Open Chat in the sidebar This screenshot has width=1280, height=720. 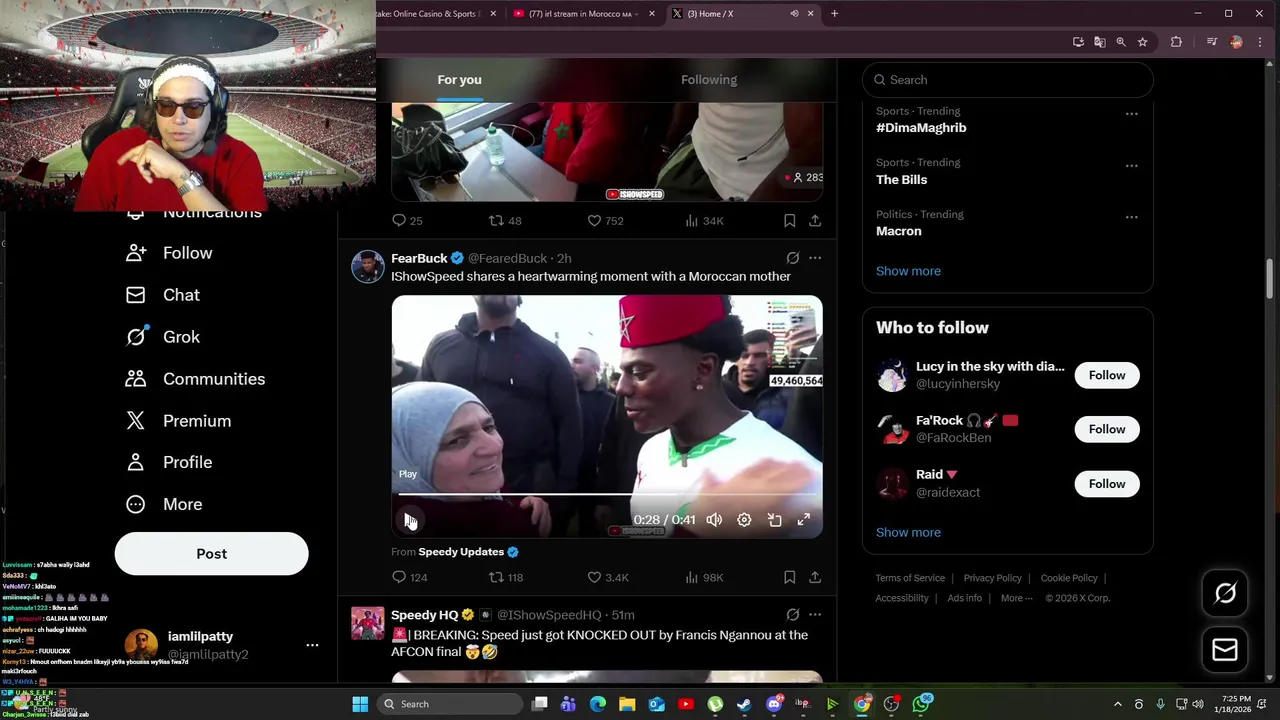pyautogui.click(x=163, y=295)
